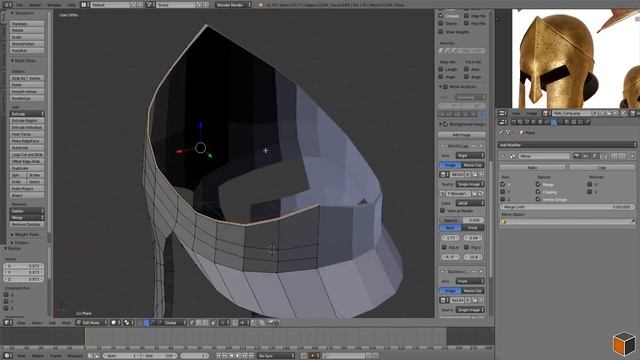This screenshot has height=360, width=640.
Task: Toggle Mirror Vertex Groups checkbox
Action: click(538, 199)
